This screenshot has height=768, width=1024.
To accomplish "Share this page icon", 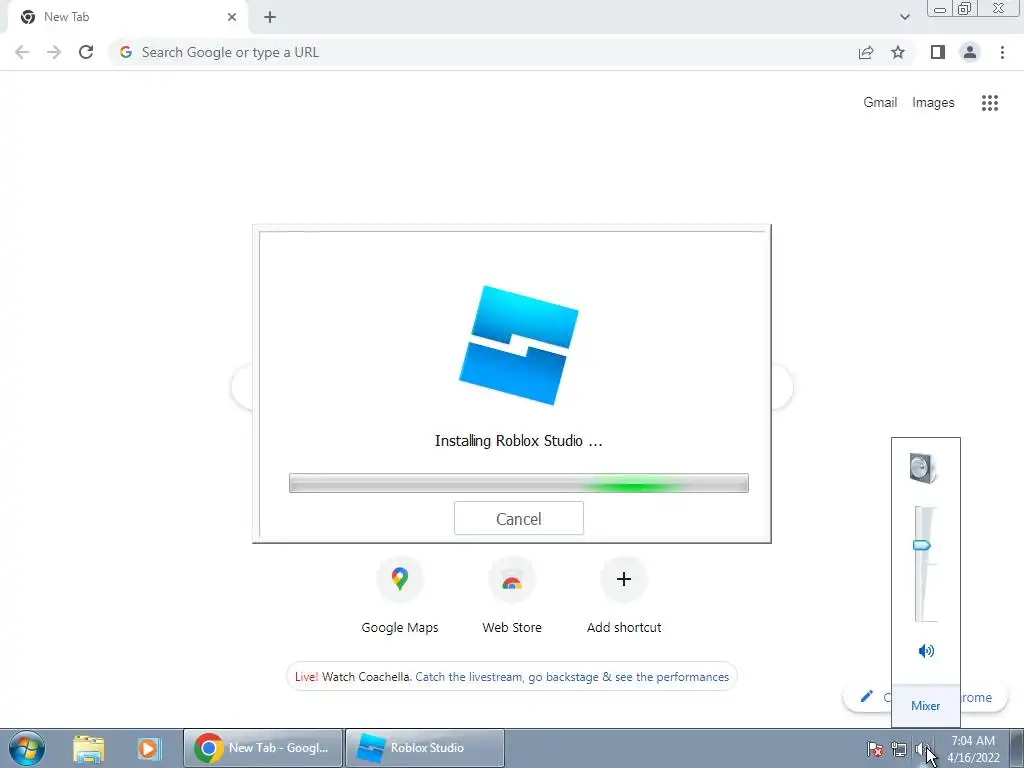I will tap(866, 52).
